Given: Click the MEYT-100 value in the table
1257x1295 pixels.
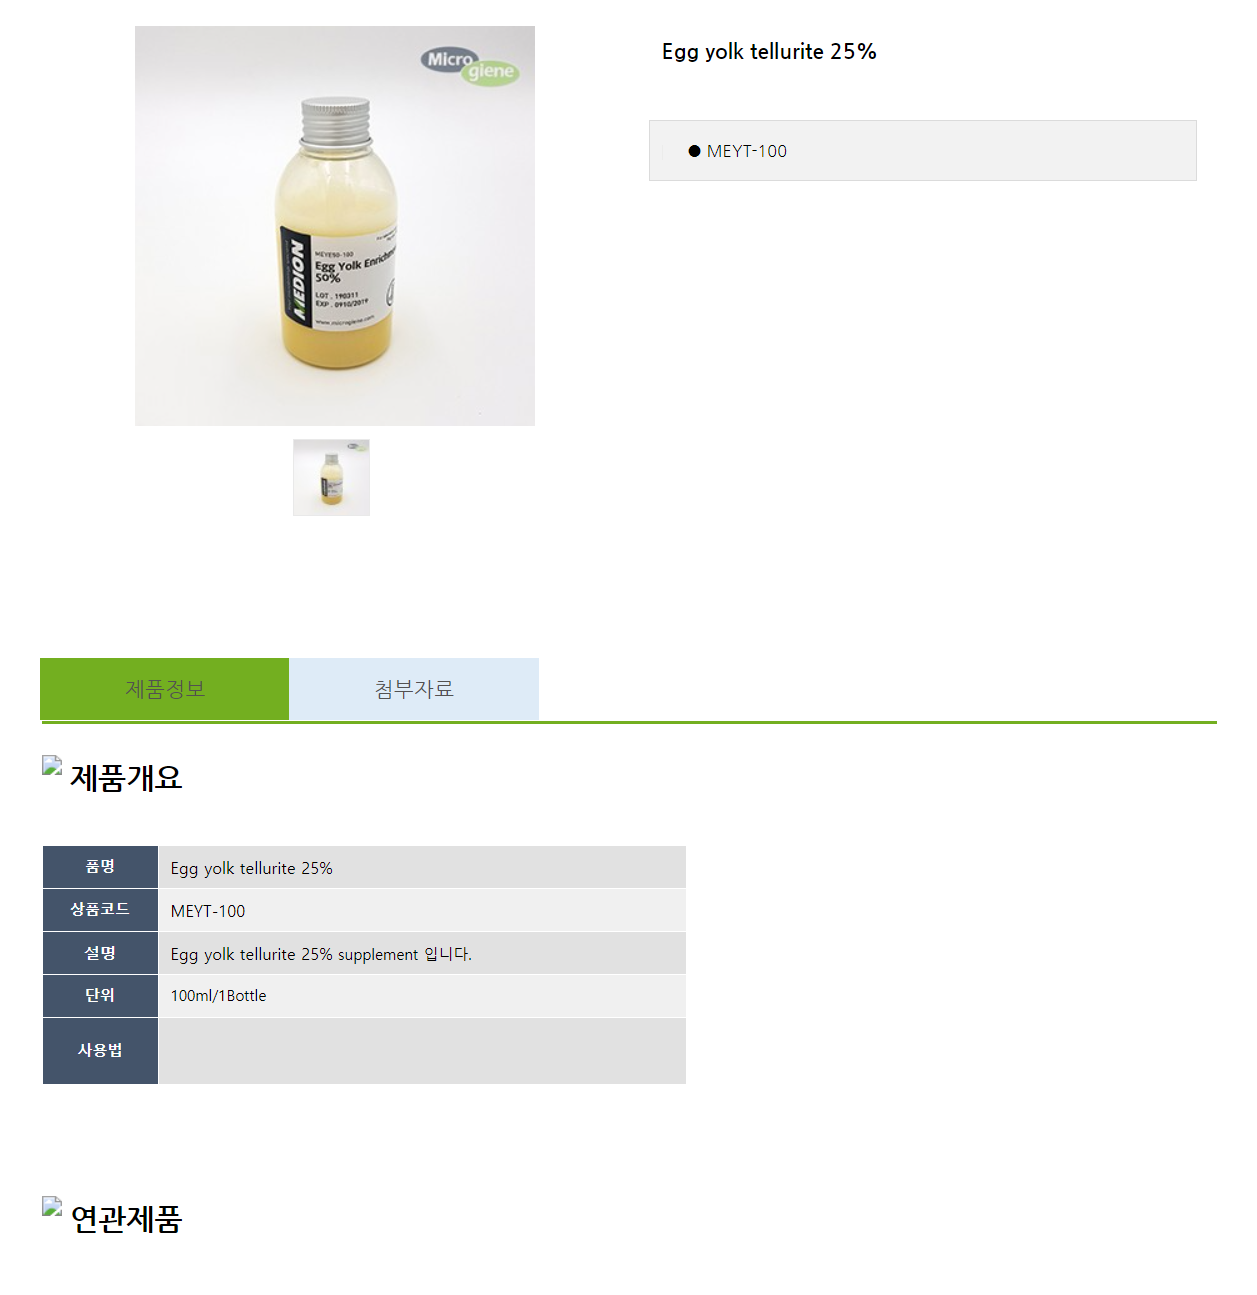Looking at the screenshot, I should pyautogui.click(x=208, y=911).
